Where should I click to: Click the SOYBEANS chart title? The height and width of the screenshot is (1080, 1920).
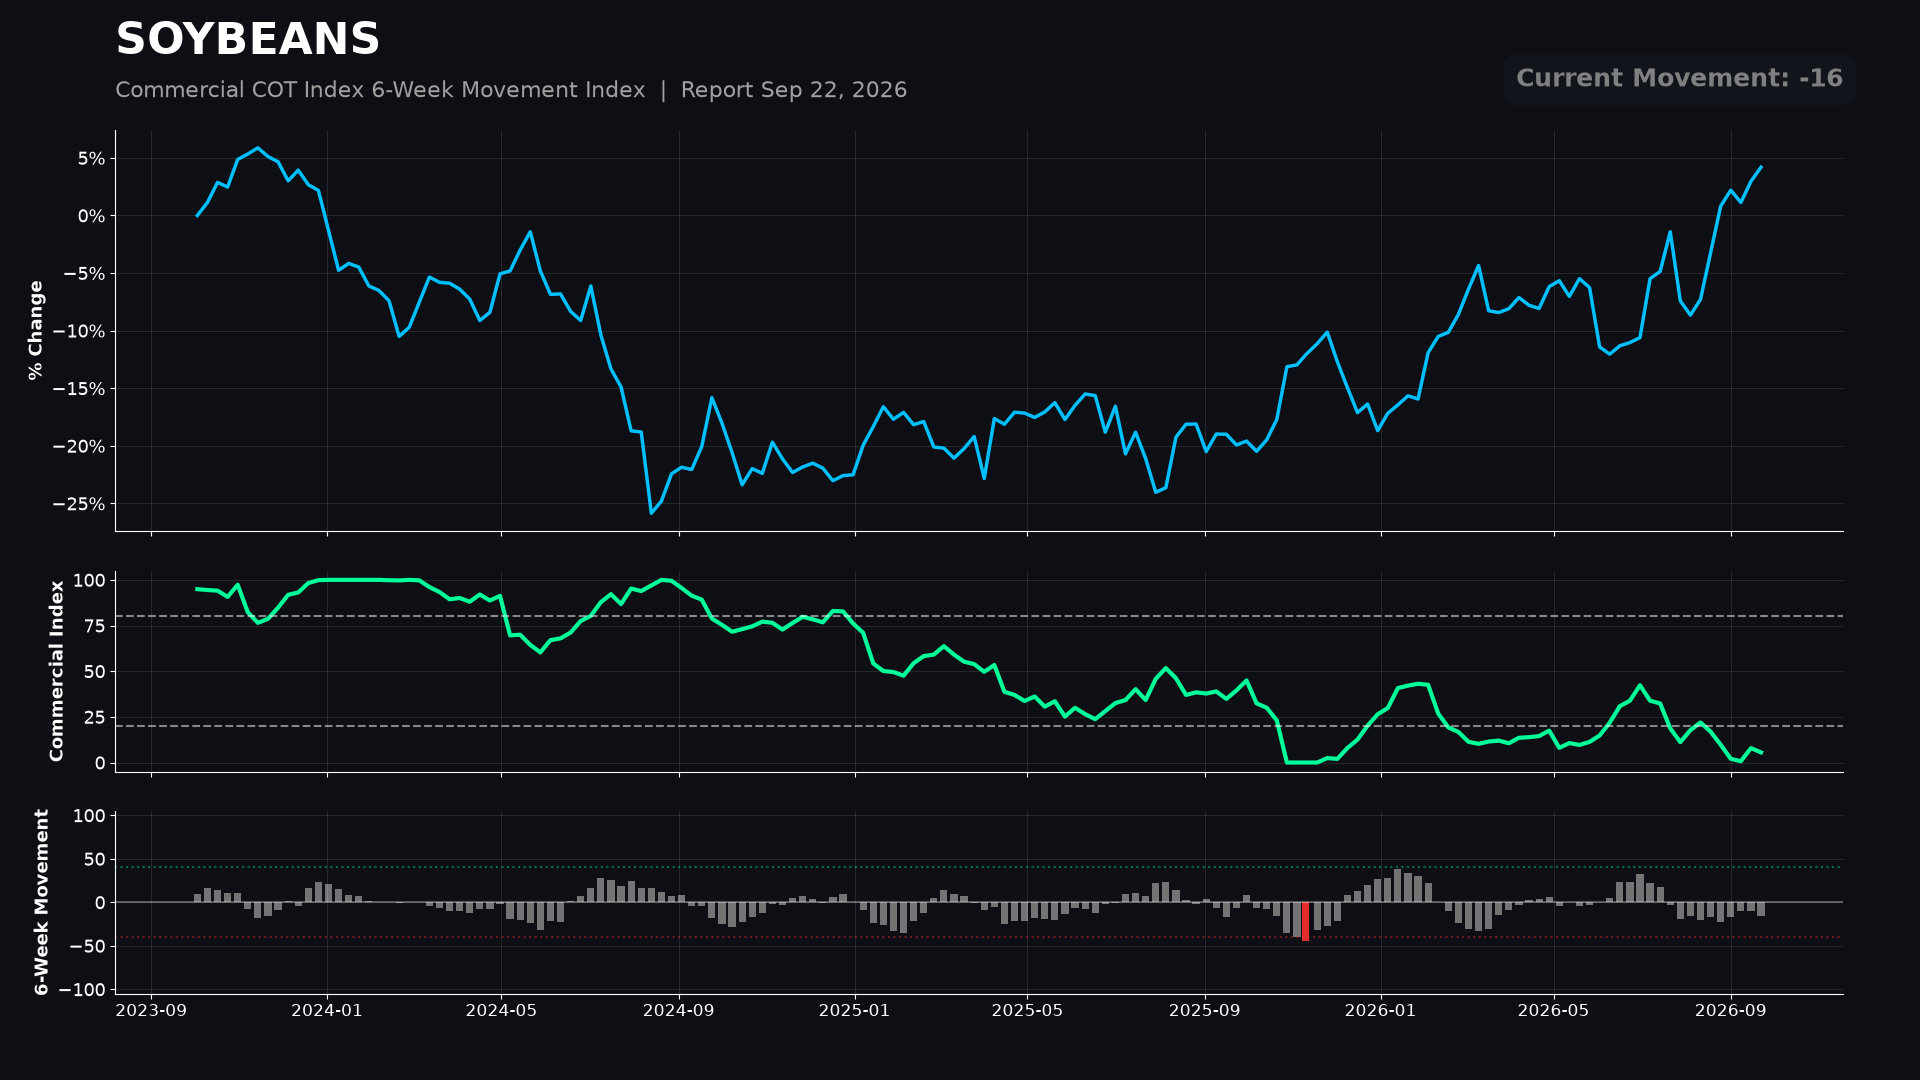pos(247,40)
